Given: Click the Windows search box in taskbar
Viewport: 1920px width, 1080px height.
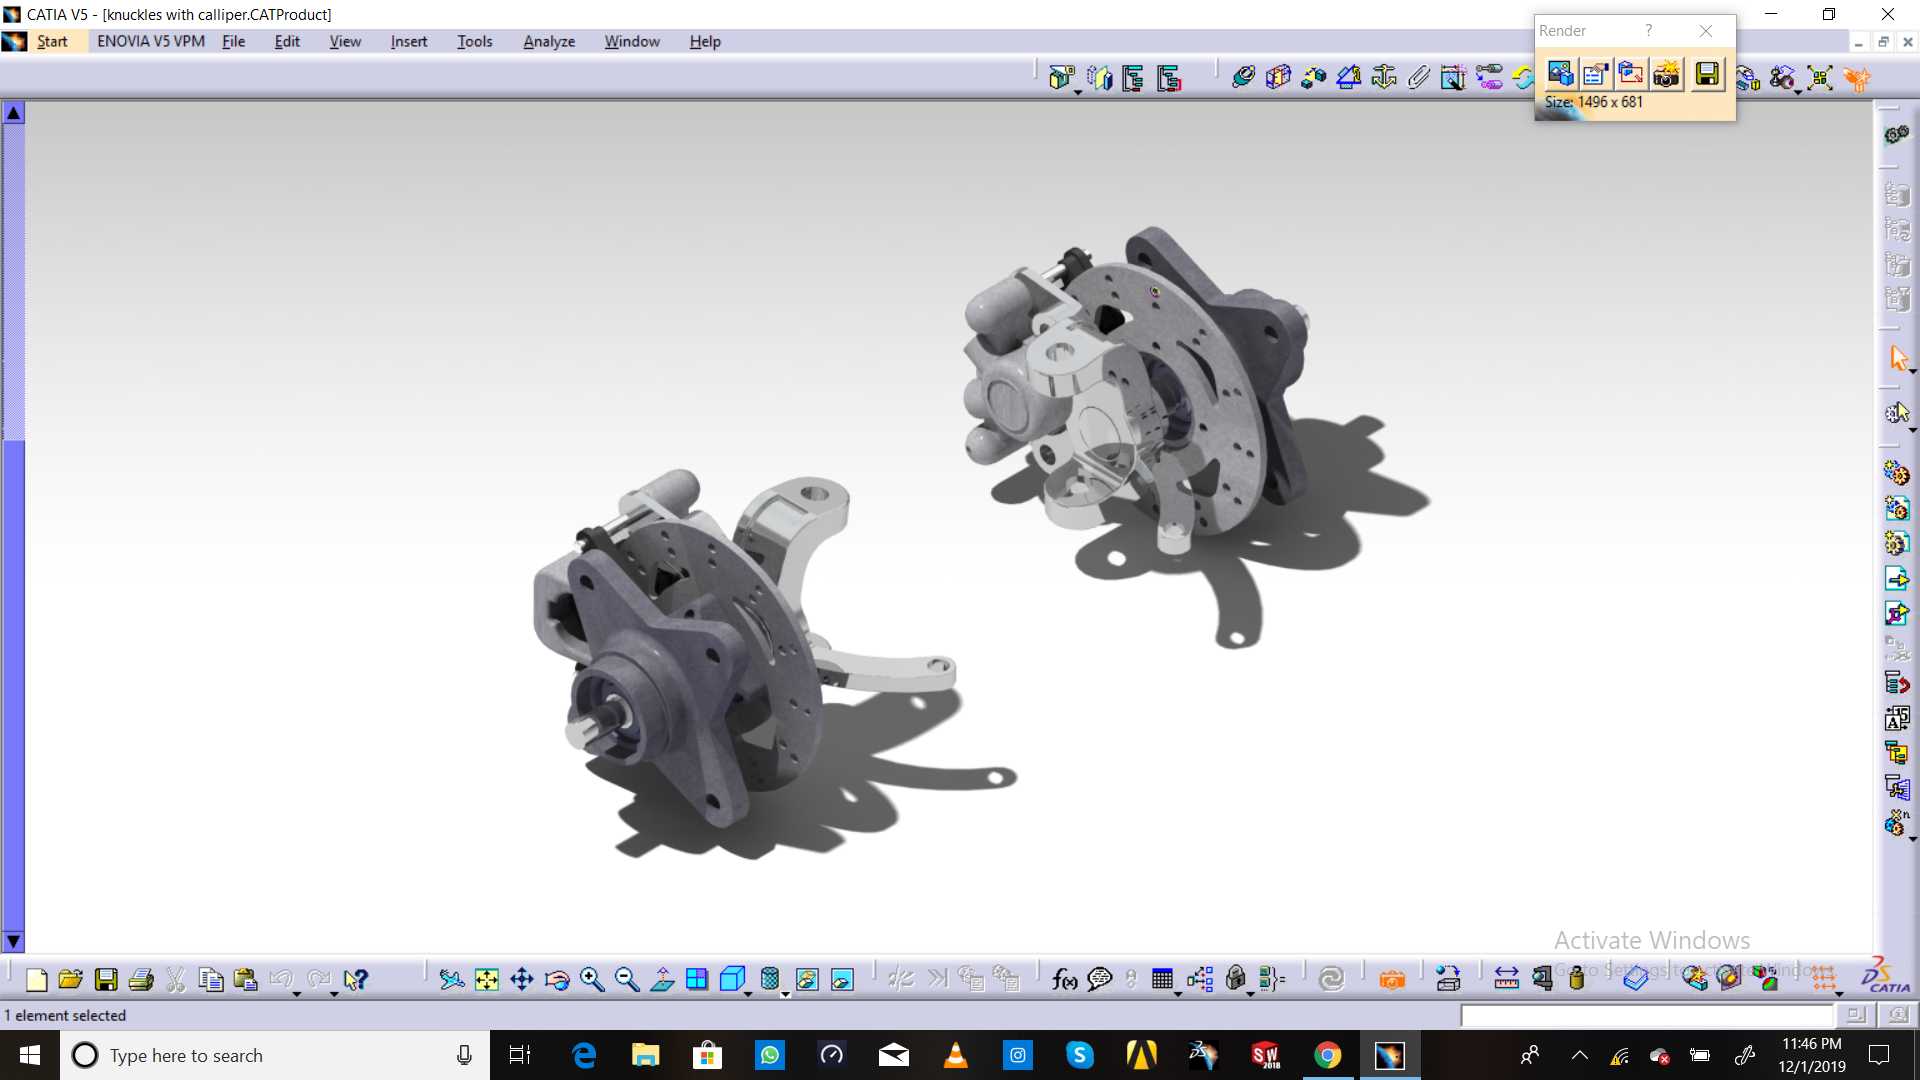Looking at the screenshot, I should tap(275, 1055).
